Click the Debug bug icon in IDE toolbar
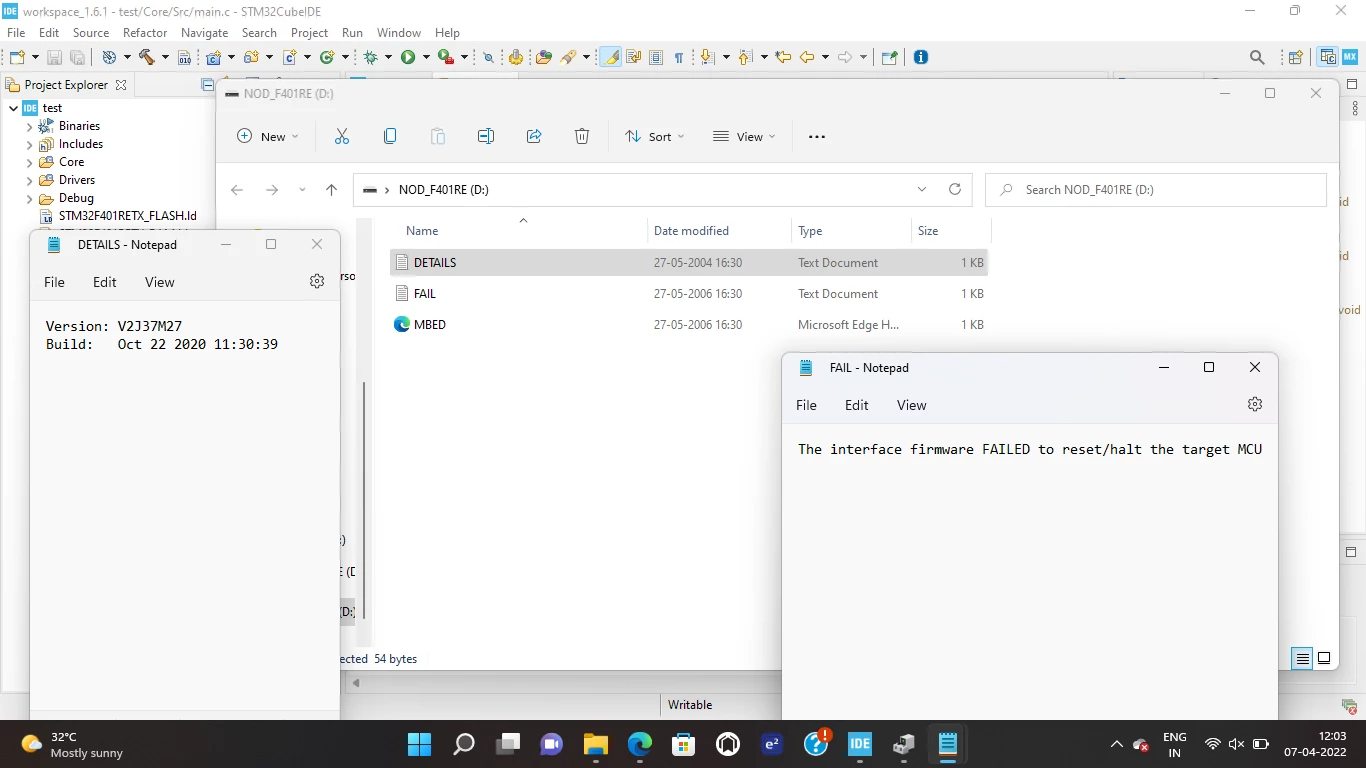The image size is (1366, 768). pos(371,57)
